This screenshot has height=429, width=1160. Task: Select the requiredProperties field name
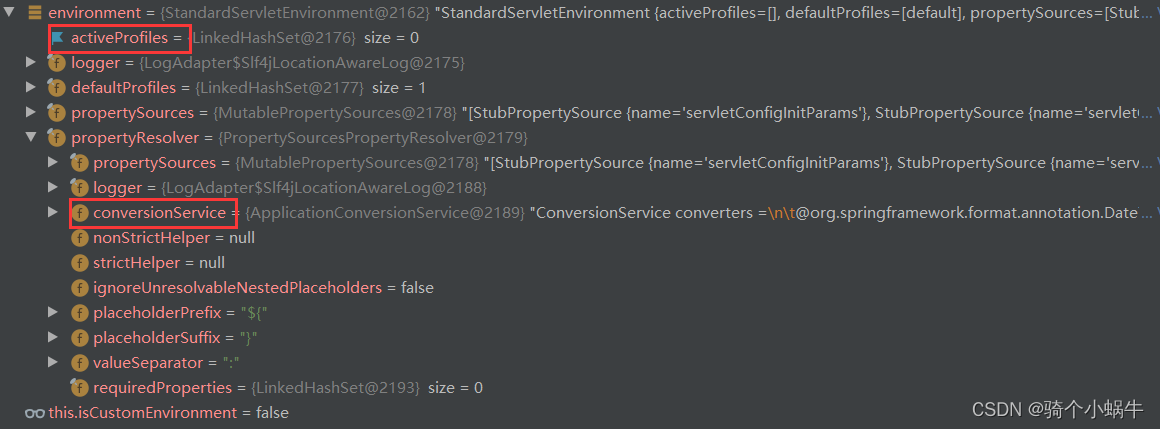click(163, 388)
